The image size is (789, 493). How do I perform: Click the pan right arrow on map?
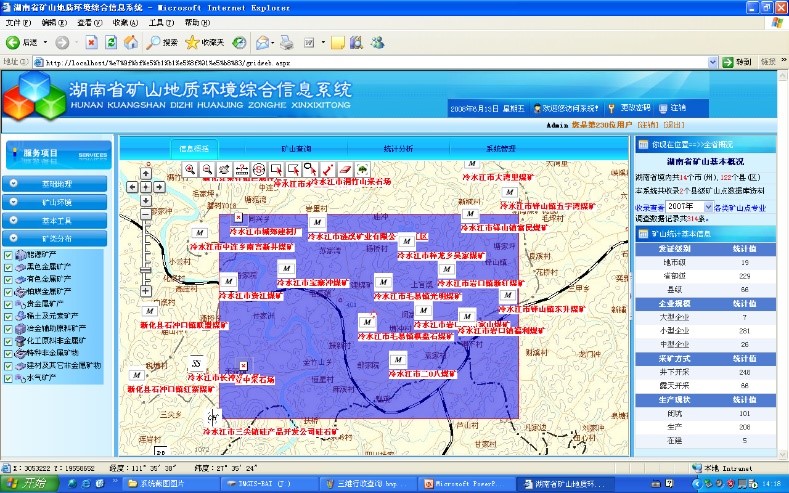(x=159, y=186)
